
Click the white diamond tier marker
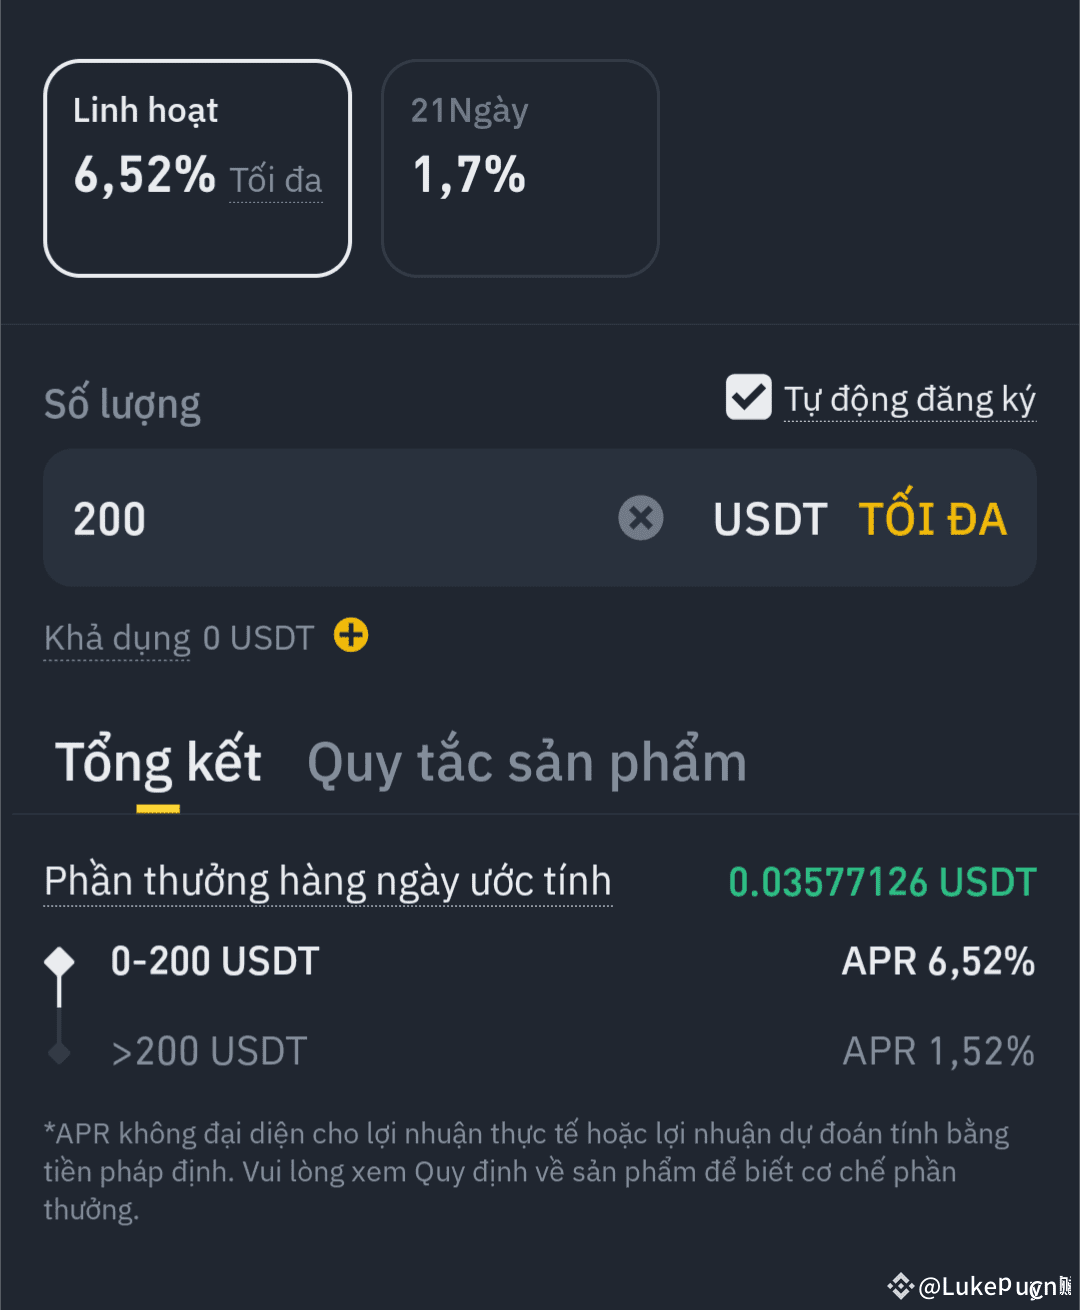click(x=60, y=962)
